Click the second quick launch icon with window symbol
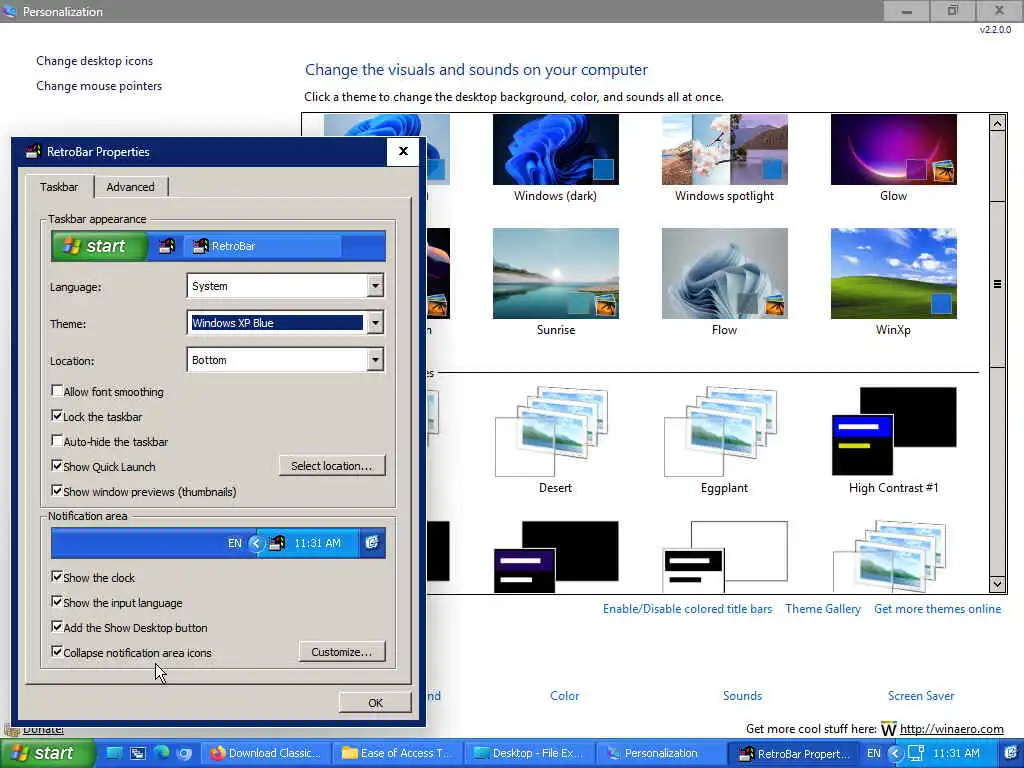This screenshot has height=768, width=1024. tap(138, 754)
